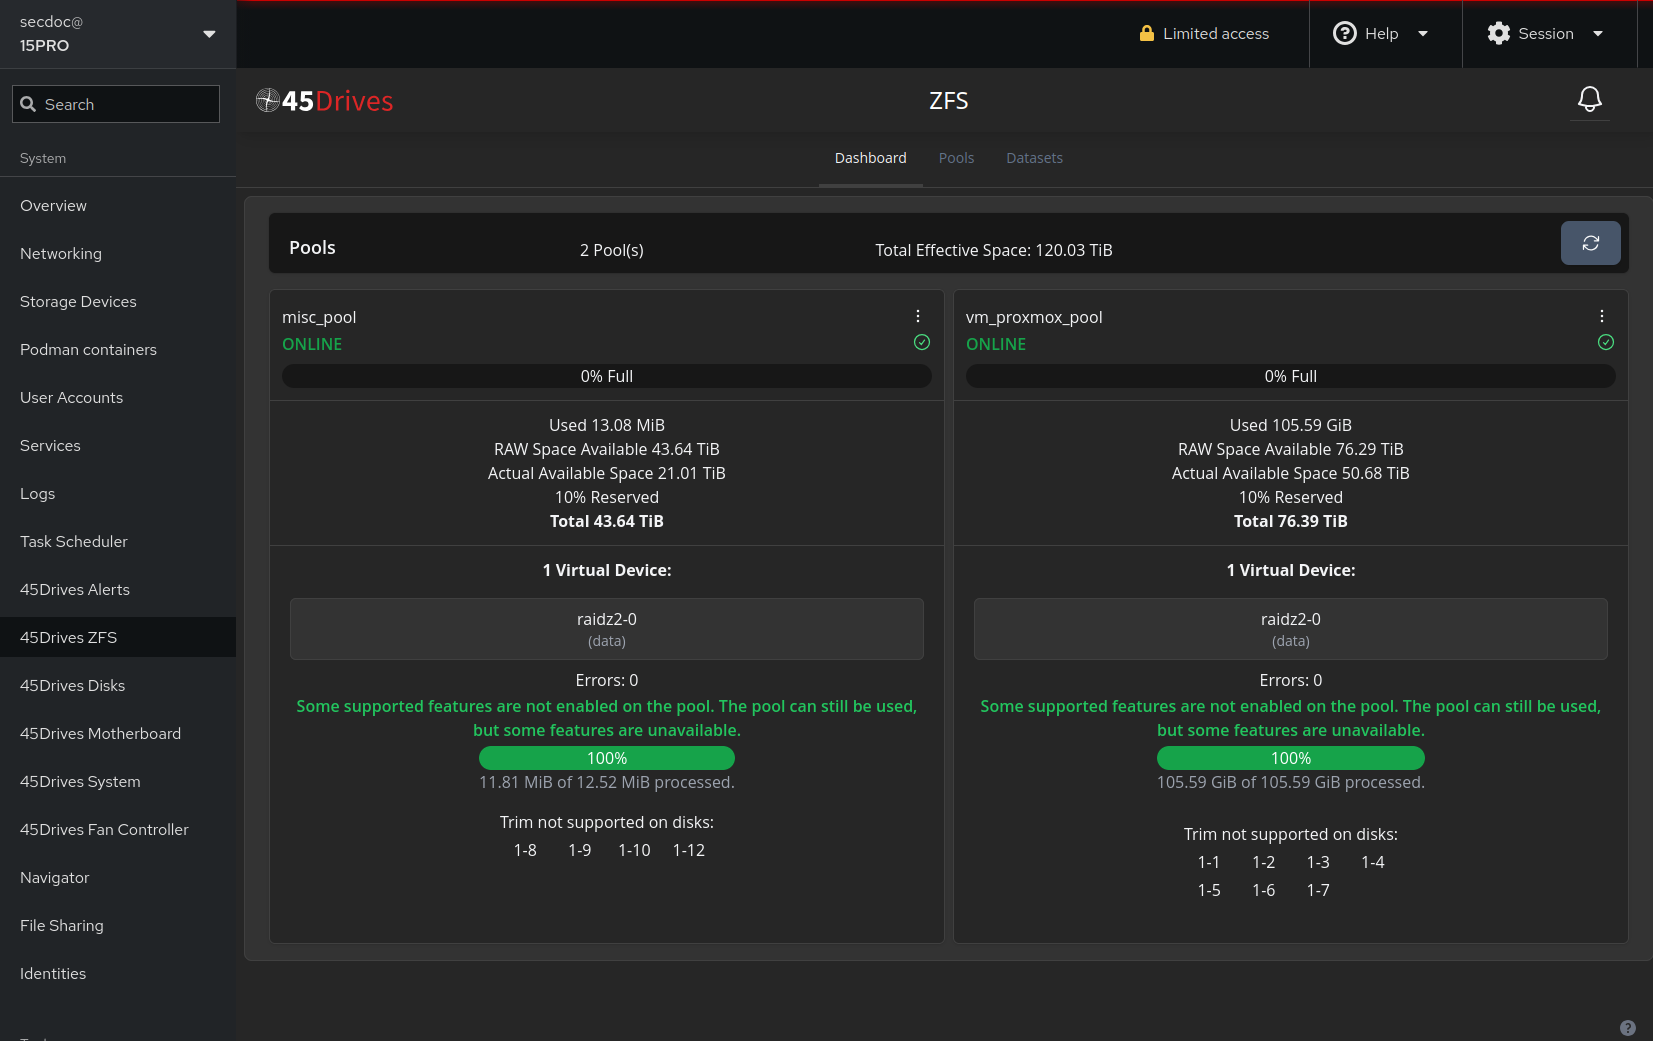Click the misc_pool online status check icon
The image size is (1653, 1041).
click(922, 342)
